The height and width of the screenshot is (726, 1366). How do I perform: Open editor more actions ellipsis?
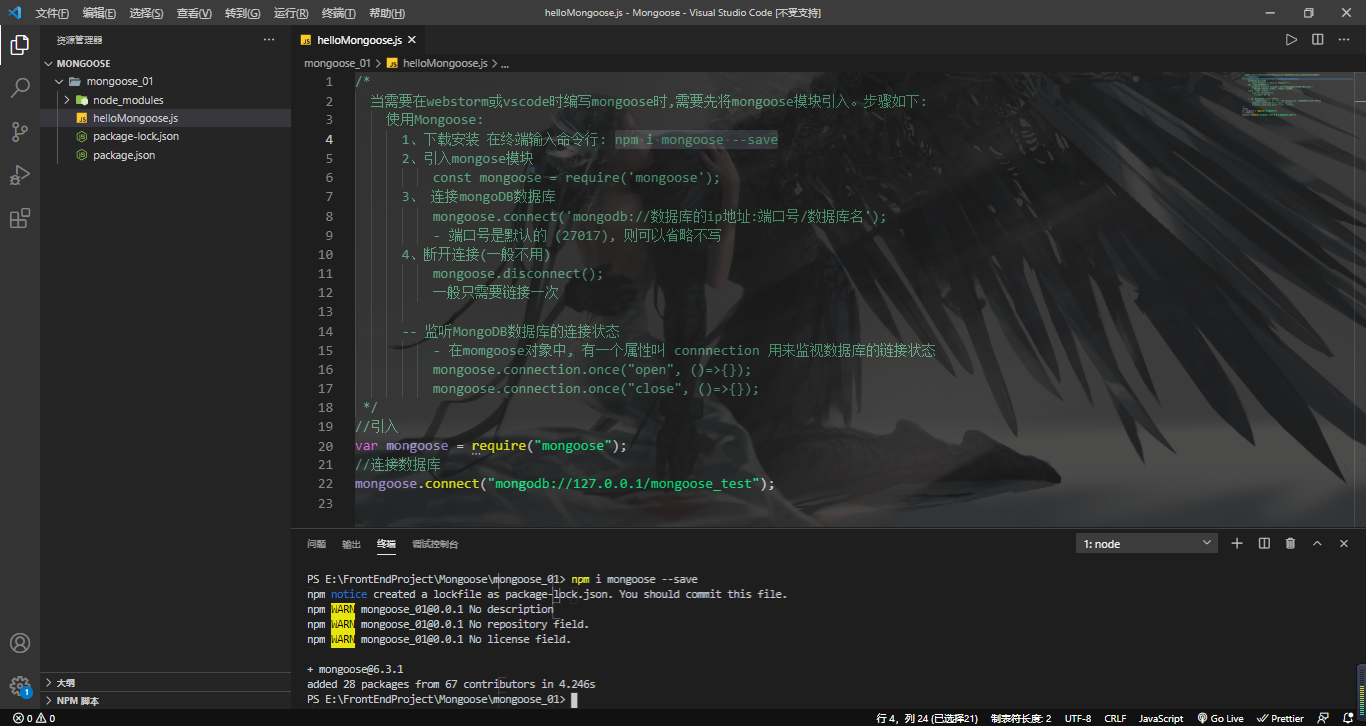[1344, 40]
